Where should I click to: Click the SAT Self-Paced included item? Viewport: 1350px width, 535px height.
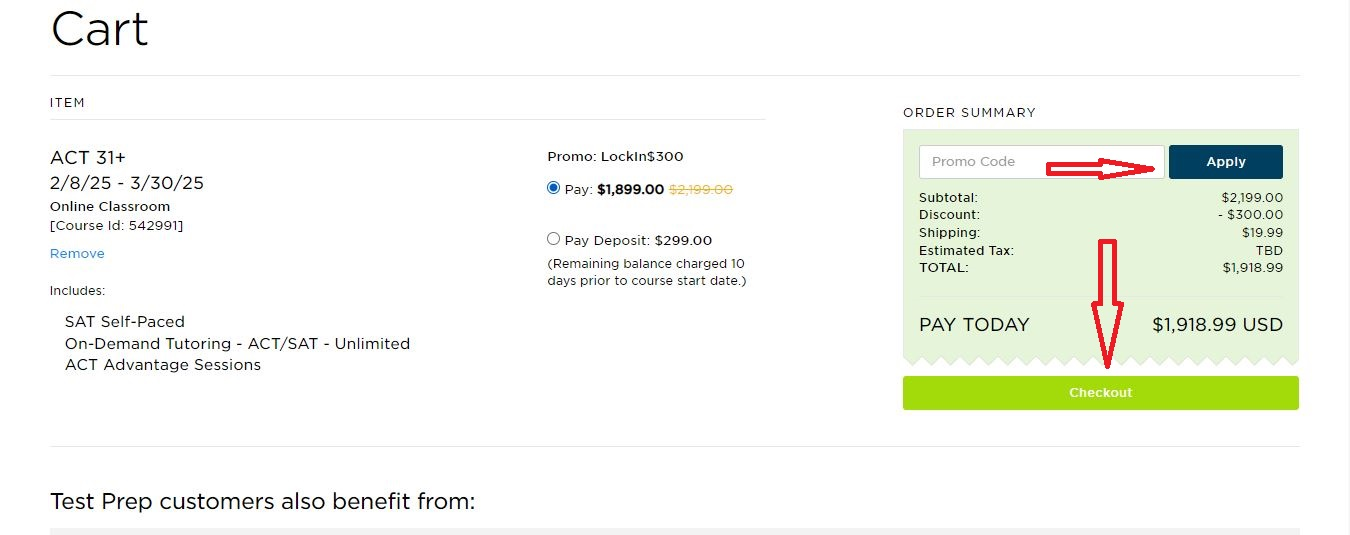125,322
